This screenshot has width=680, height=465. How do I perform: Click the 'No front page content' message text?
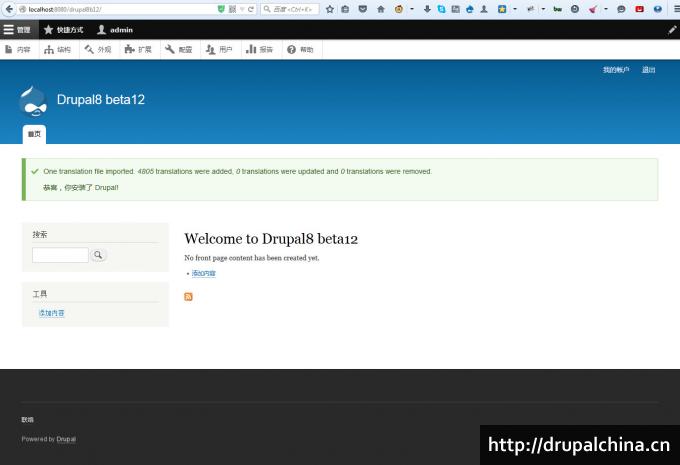coord(252,258)
